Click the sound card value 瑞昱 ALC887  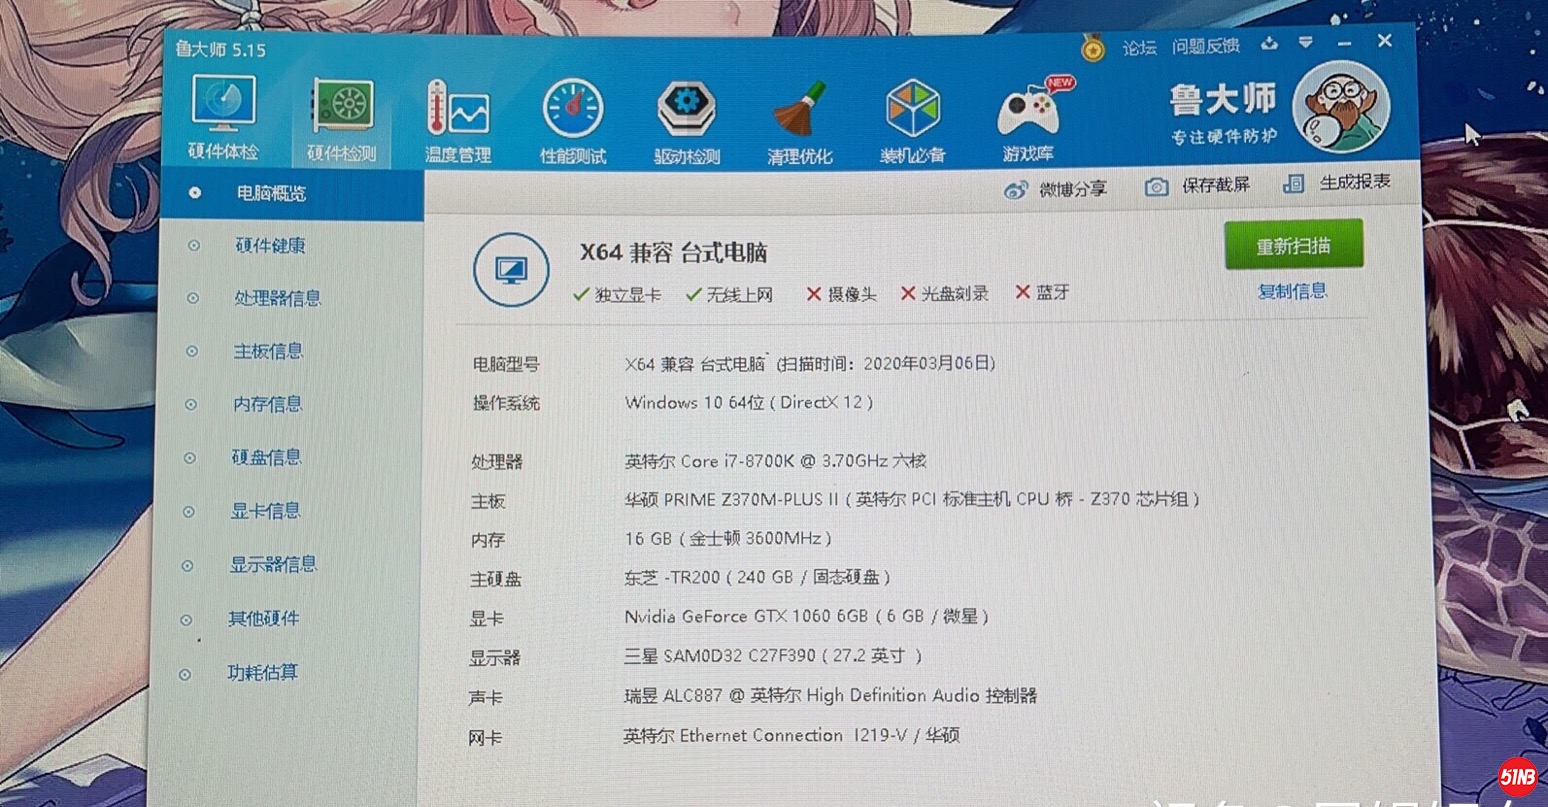click(673, 696)
